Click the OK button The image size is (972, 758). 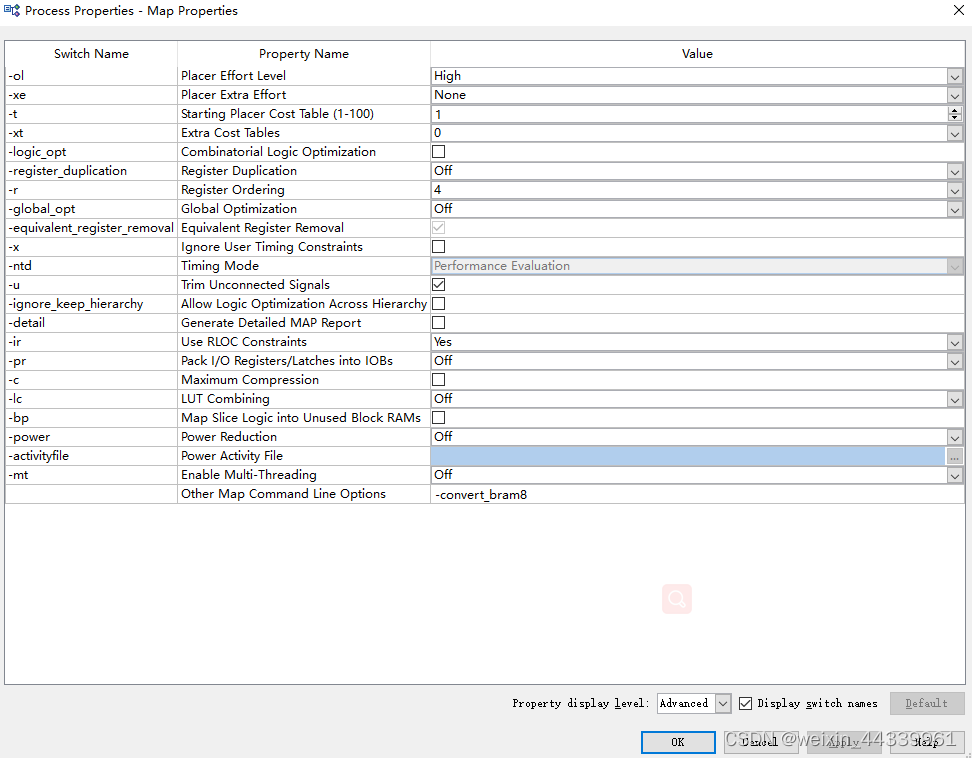click(678, 742)
